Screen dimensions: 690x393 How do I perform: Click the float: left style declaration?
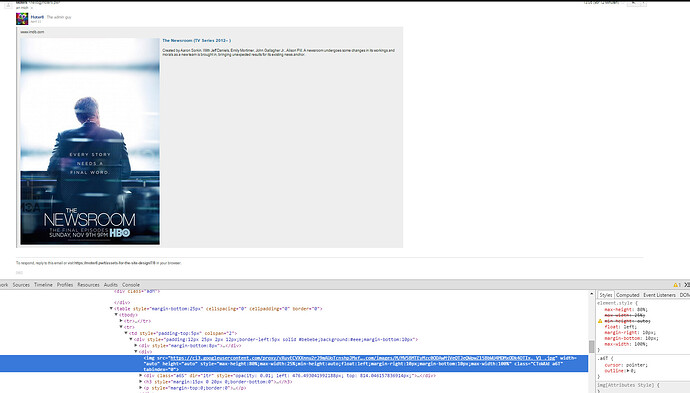(620, 327)
